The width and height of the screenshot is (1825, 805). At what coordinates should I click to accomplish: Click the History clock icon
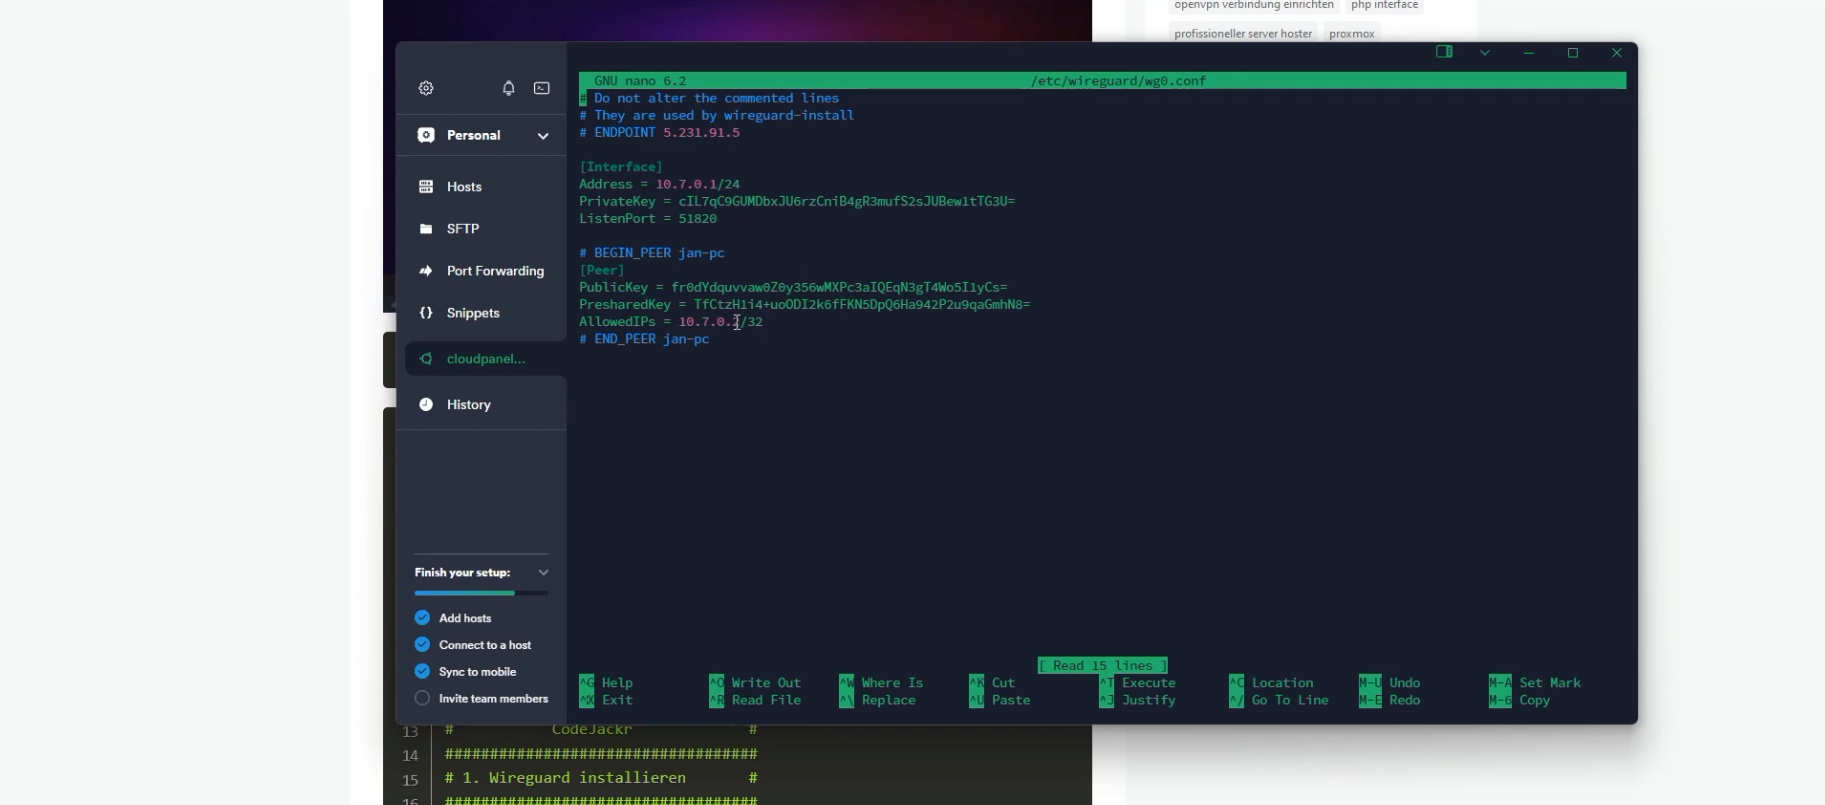(426, 405)
